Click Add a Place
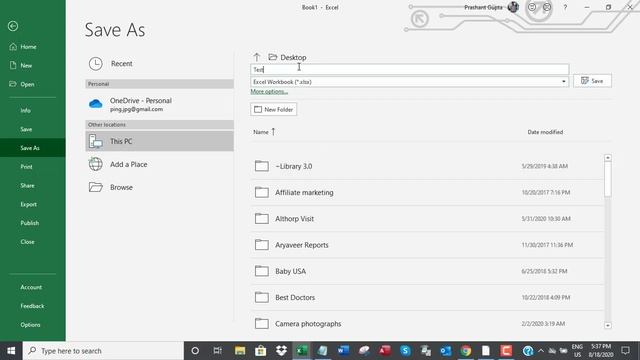 click(x=160, y=164)
